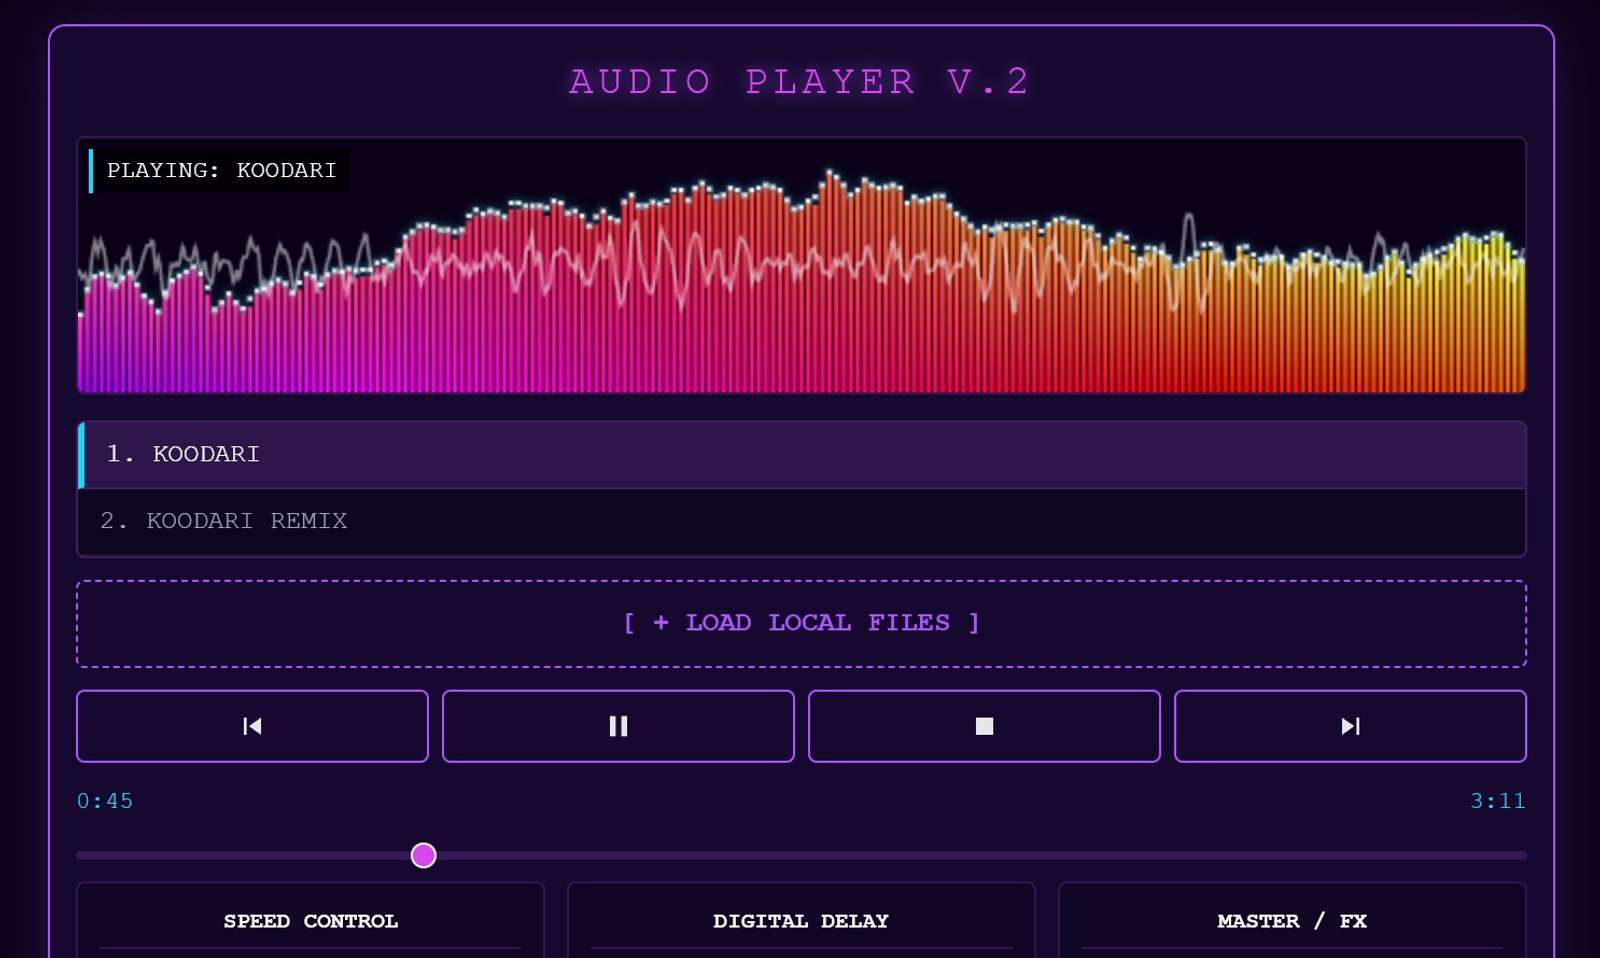Select the pause icon again to resume

[617, 726]
